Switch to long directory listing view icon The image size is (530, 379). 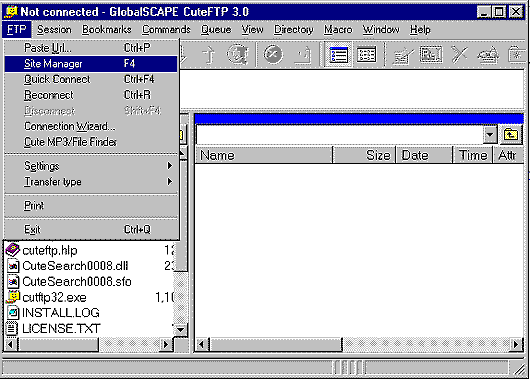(x=366, y=55)
